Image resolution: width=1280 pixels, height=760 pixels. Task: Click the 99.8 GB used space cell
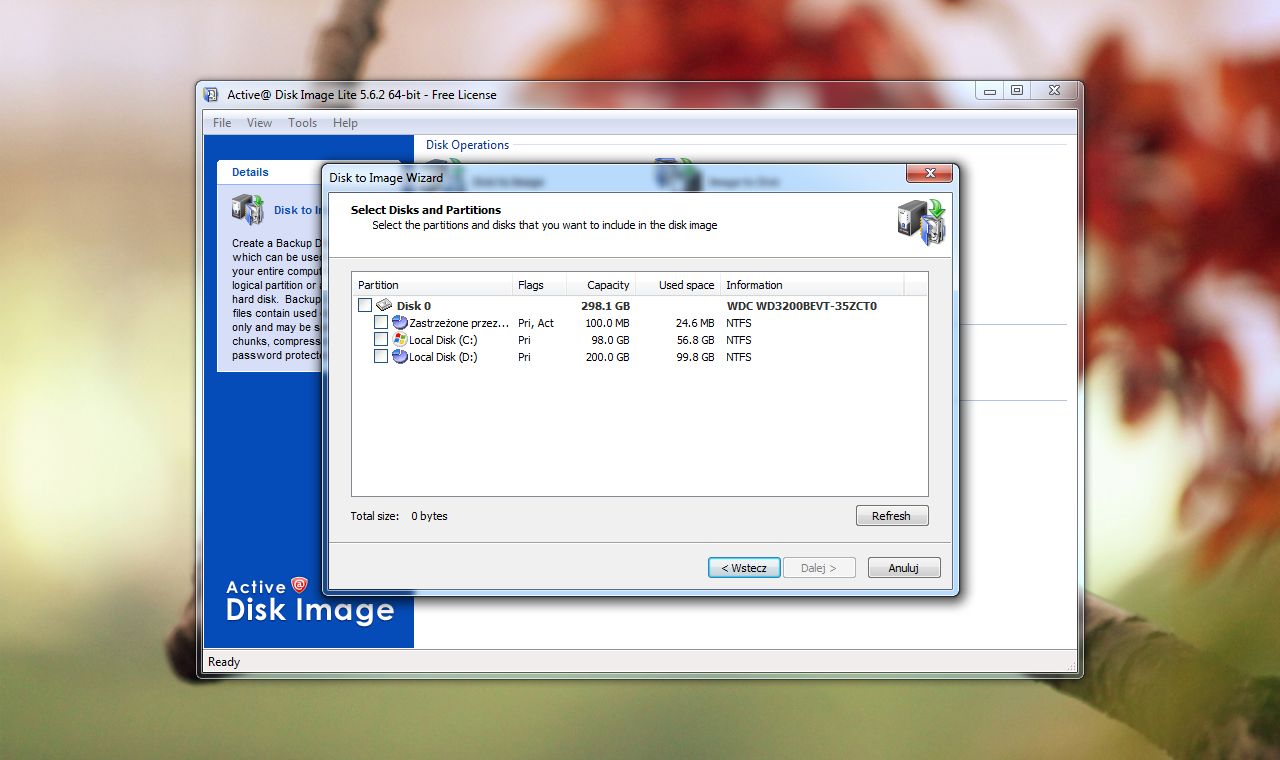pos(695,357)
